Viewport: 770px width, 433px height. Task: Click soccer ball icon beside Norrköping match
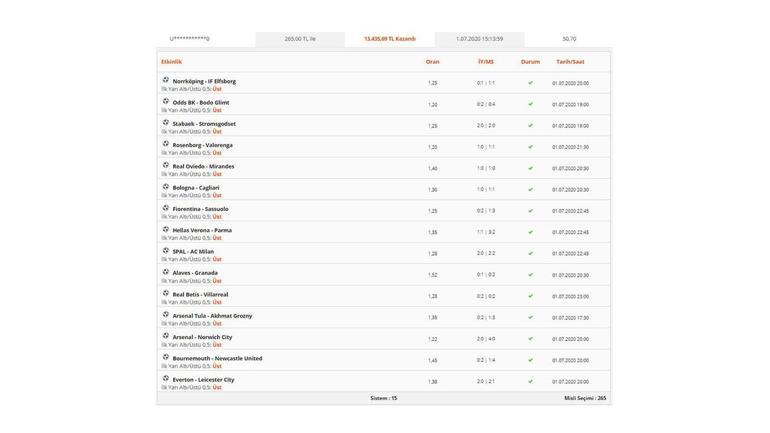(x=166, y=80)
